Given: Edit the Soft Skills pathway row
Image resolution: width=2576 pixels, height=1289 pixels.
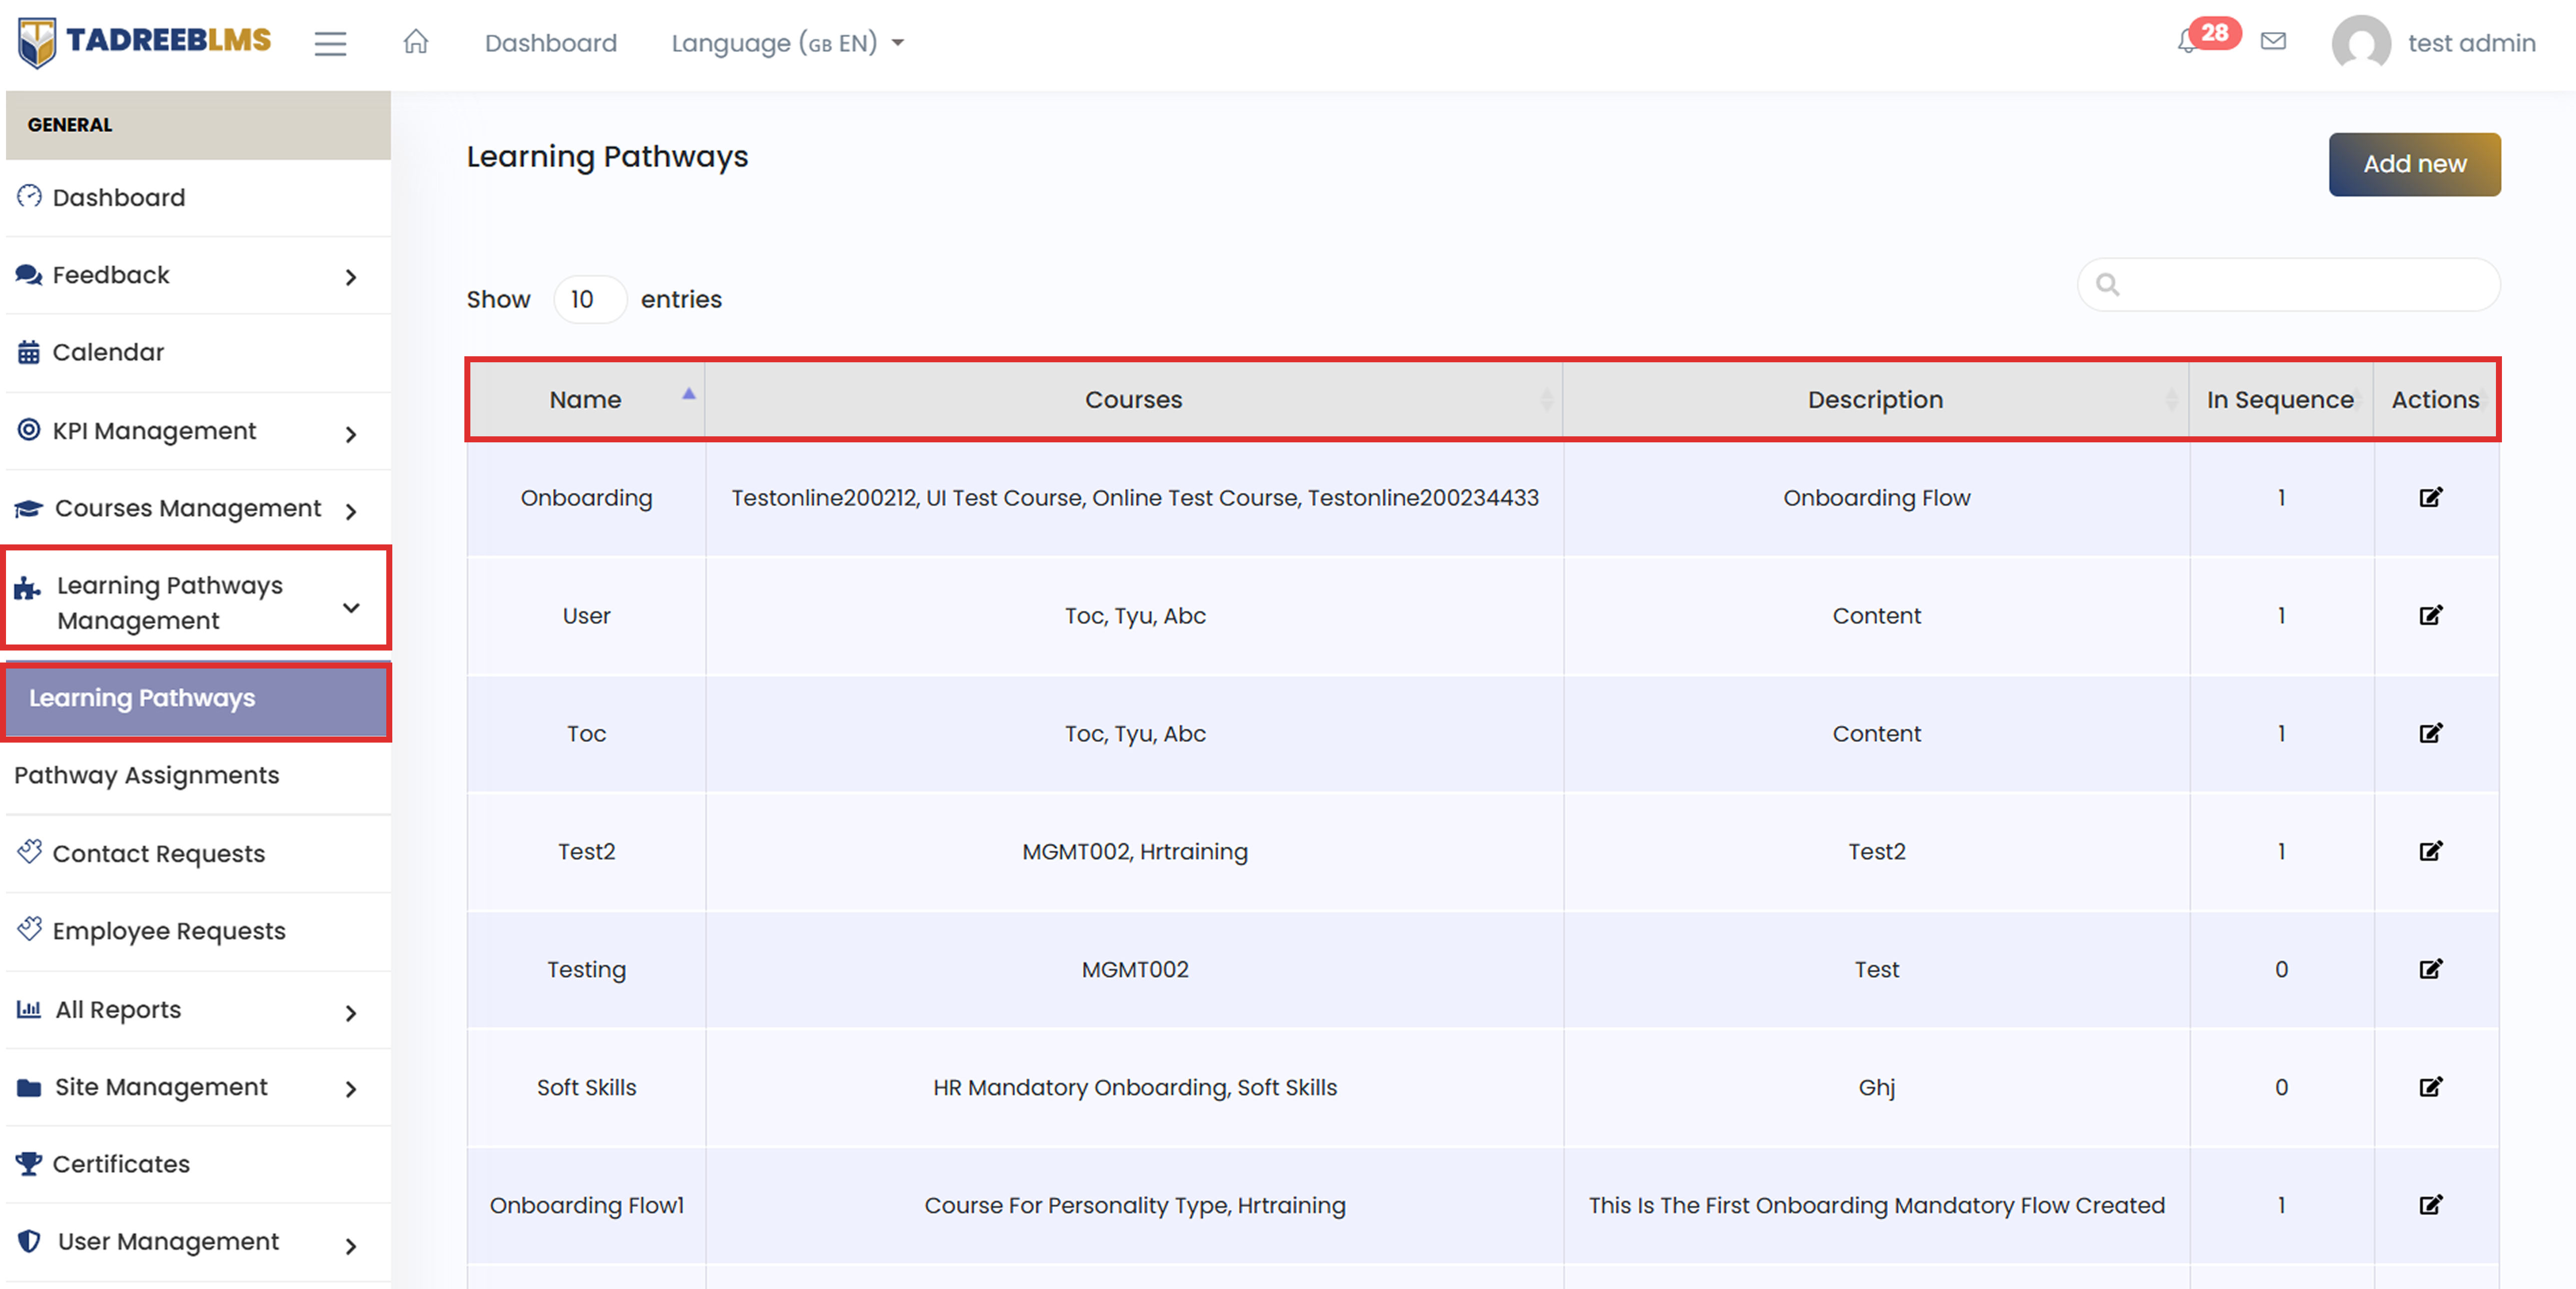Looking at the screenshot, I should pyautogui.click(x=2431, y=1087).
